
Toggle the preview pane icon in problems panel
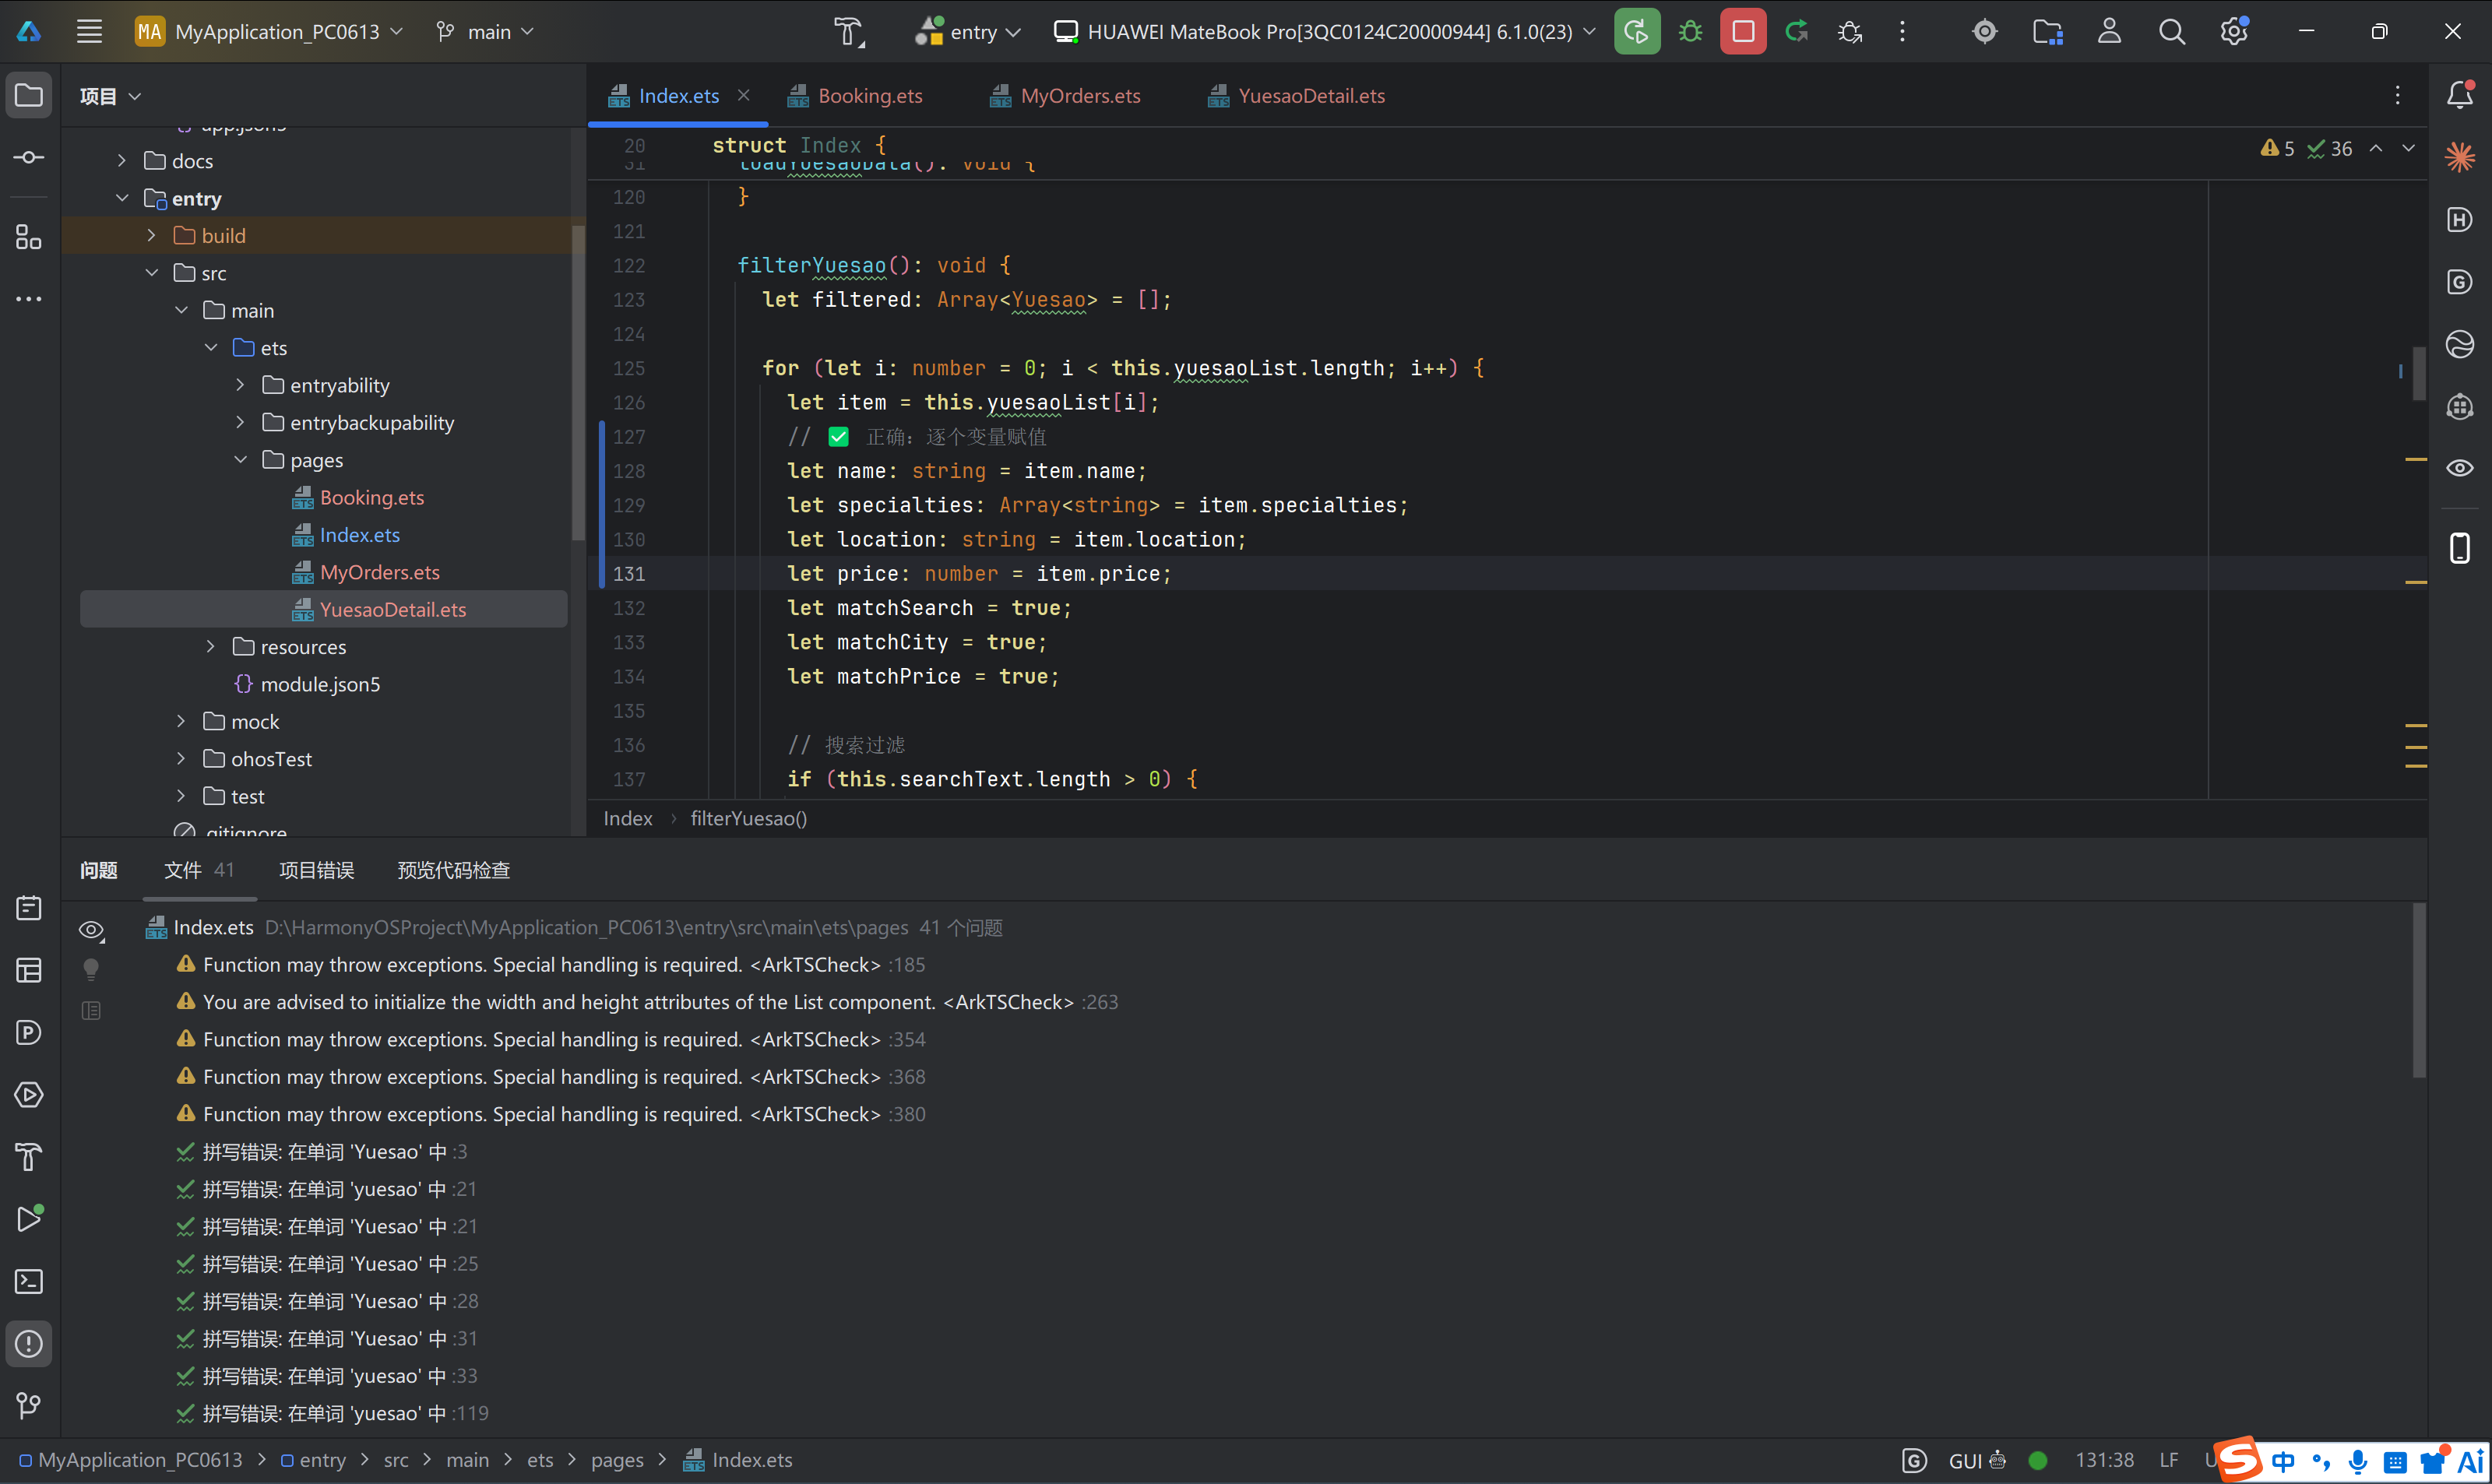(x=91, y=1010)
